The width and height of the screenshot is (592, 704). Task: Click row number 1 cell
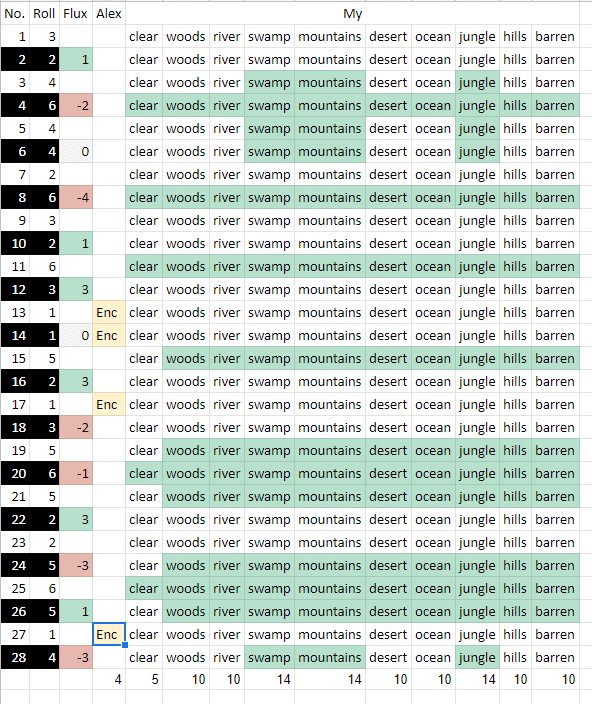pyautogui.click(x=15, y=36)
